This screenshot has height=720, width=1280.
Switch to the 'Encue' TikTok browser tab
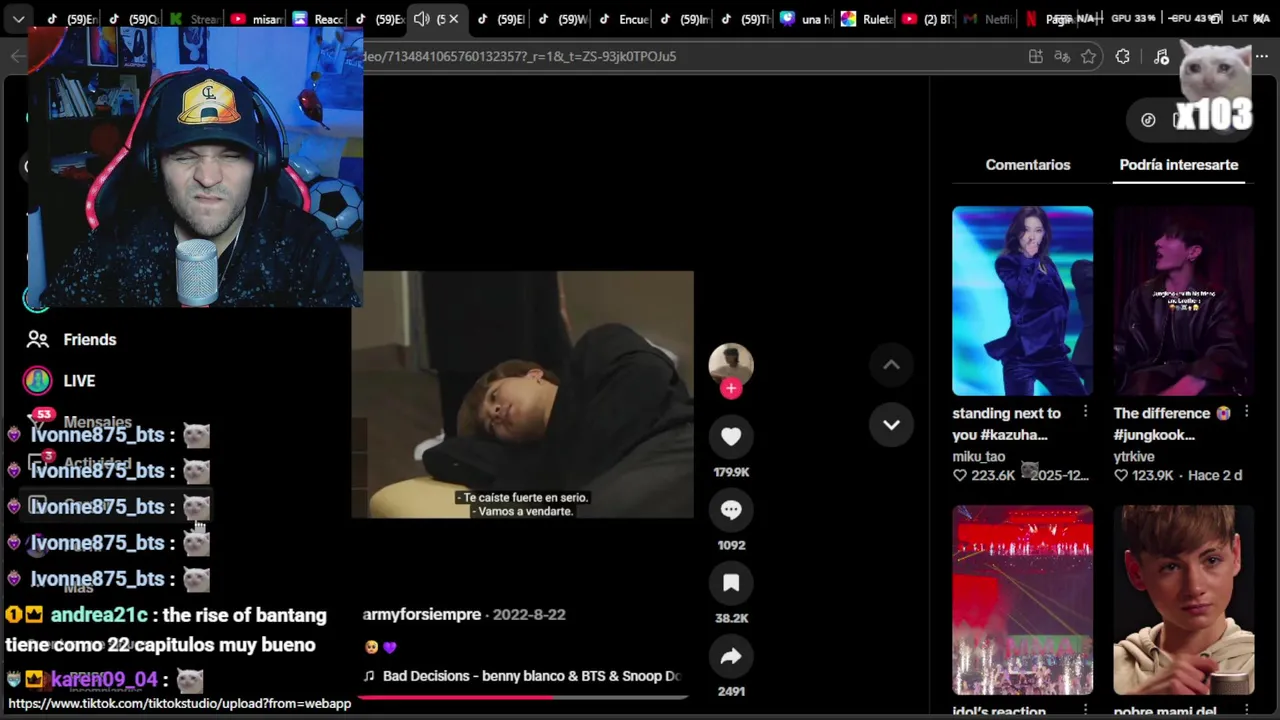(623, 19)
